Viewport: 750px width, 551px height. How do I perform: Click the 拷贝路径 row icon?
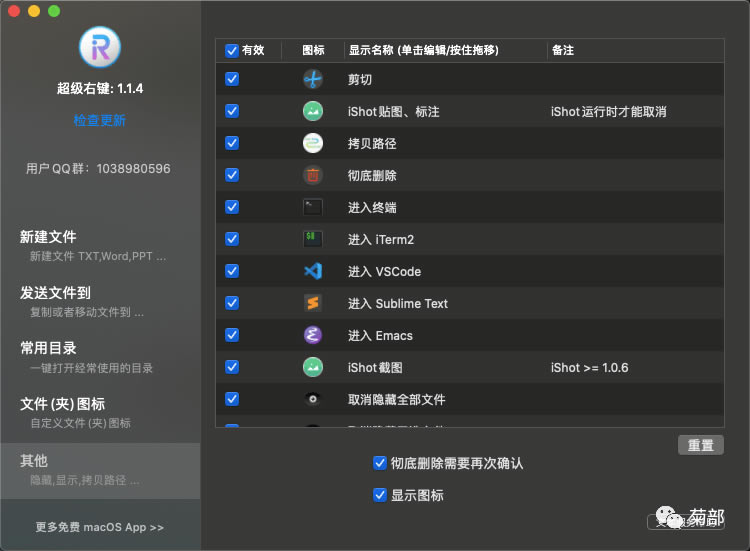[x=313, y=143]
